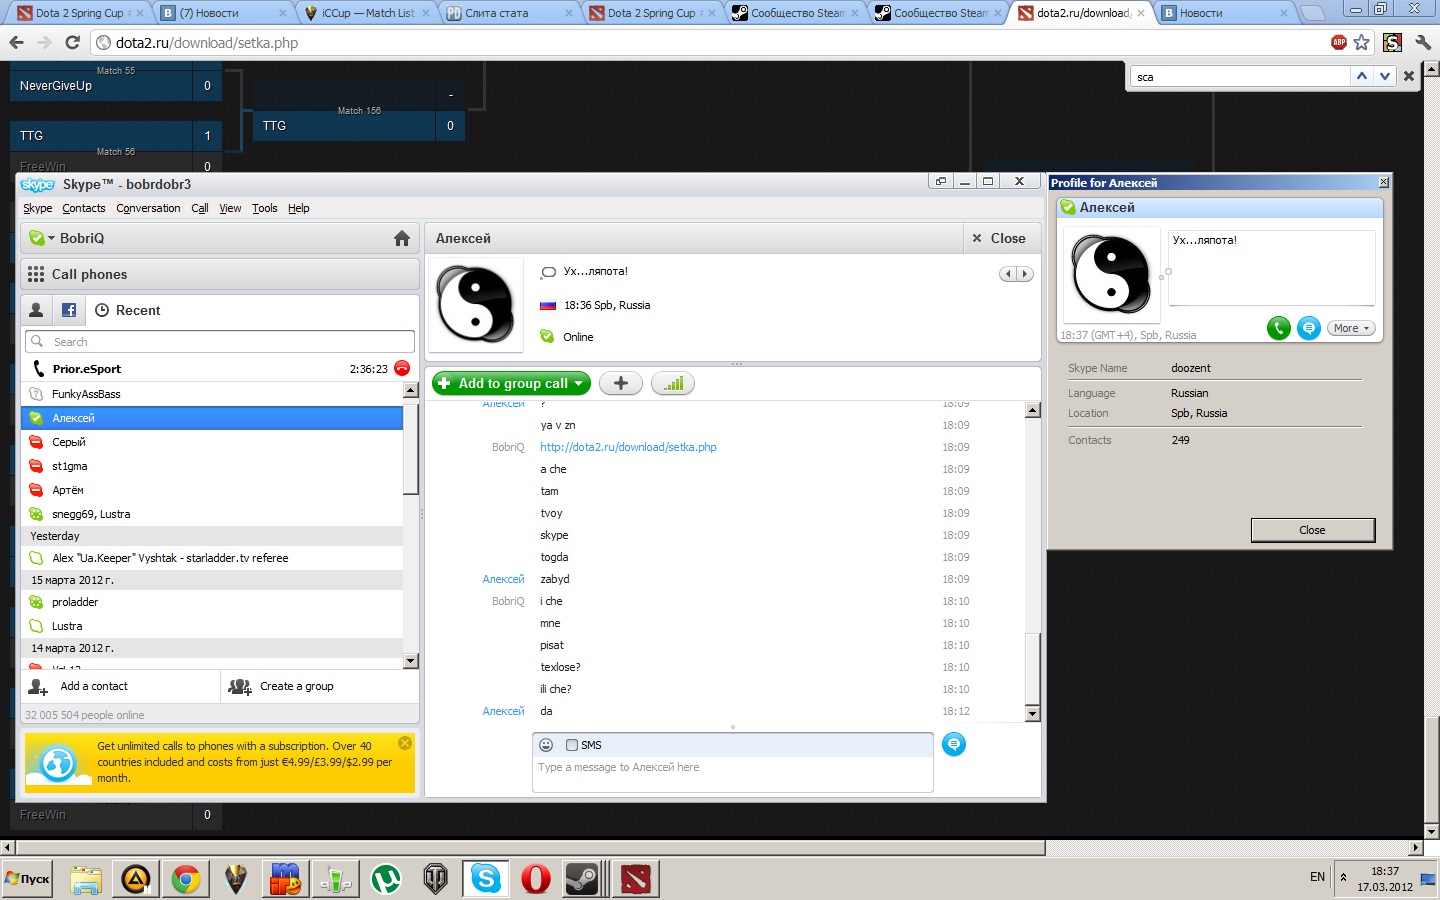Viewport: 1440px width, 900px height.
Task: Send the message with the blue button
Action: point(954,744)
